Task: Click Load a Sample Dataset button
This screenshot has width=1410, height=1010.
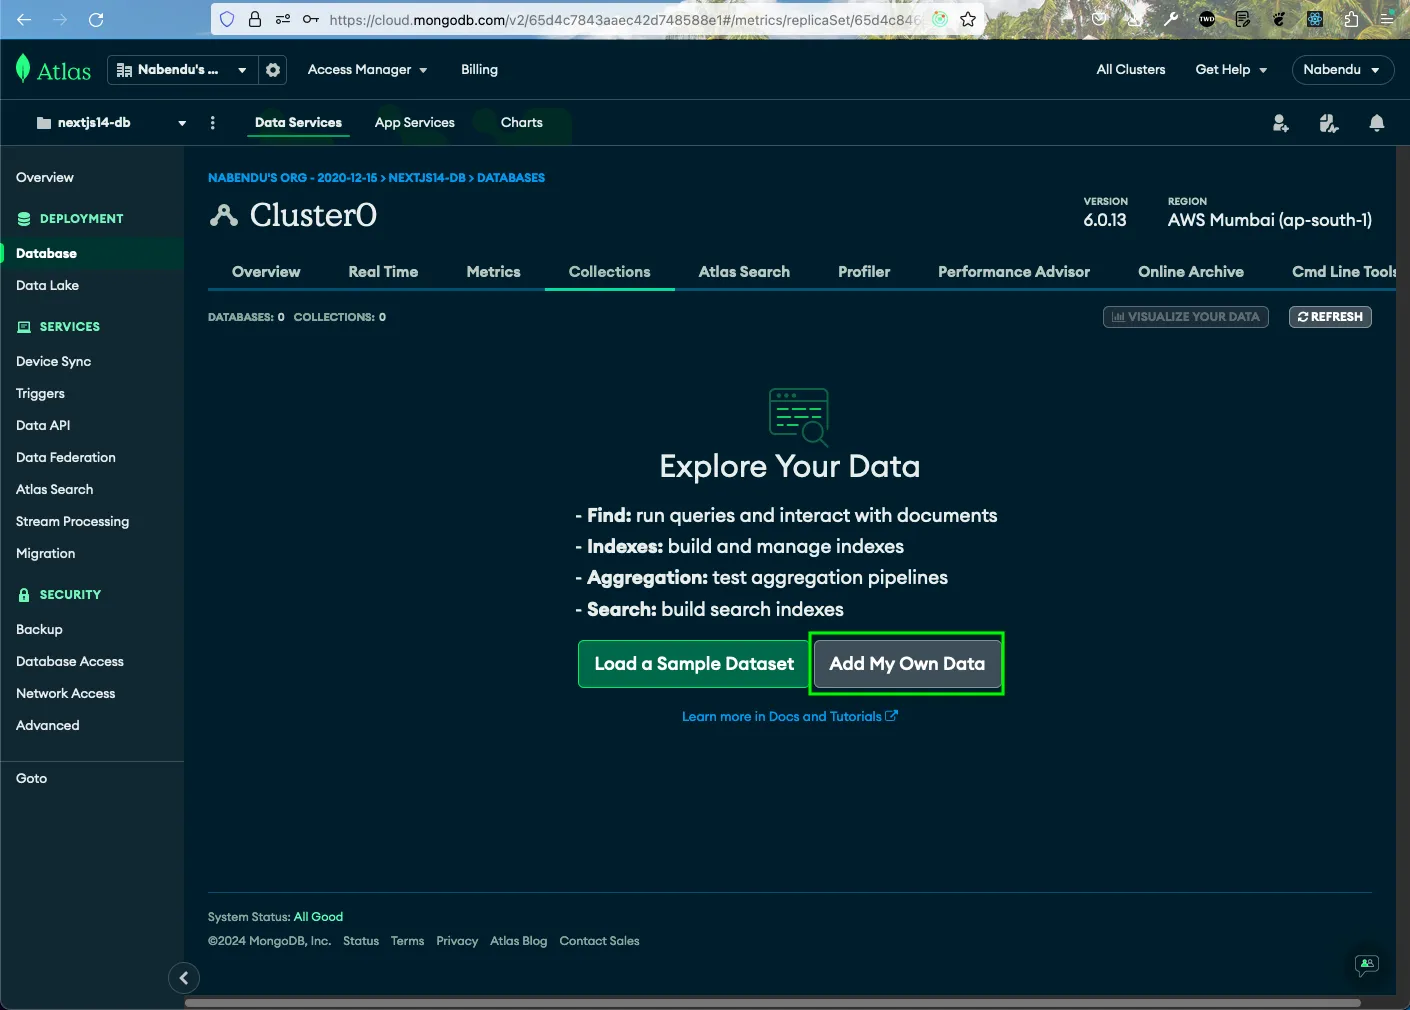Action: coord(693,664)
